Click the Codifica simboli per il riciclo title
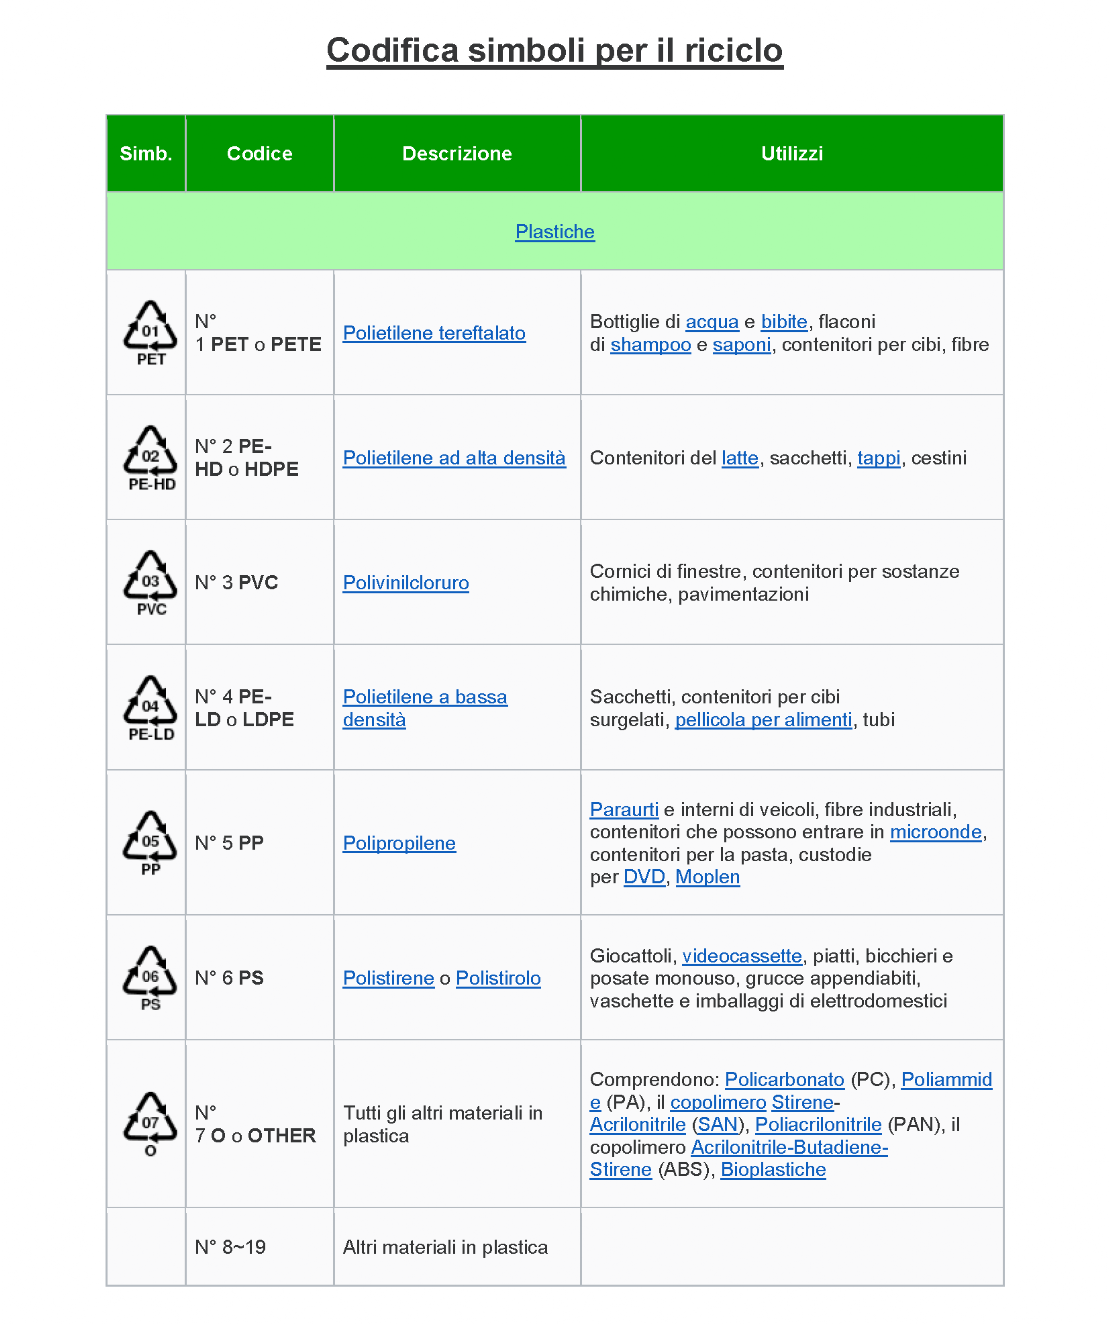The image size is (1110, 1324). (555, 50)
